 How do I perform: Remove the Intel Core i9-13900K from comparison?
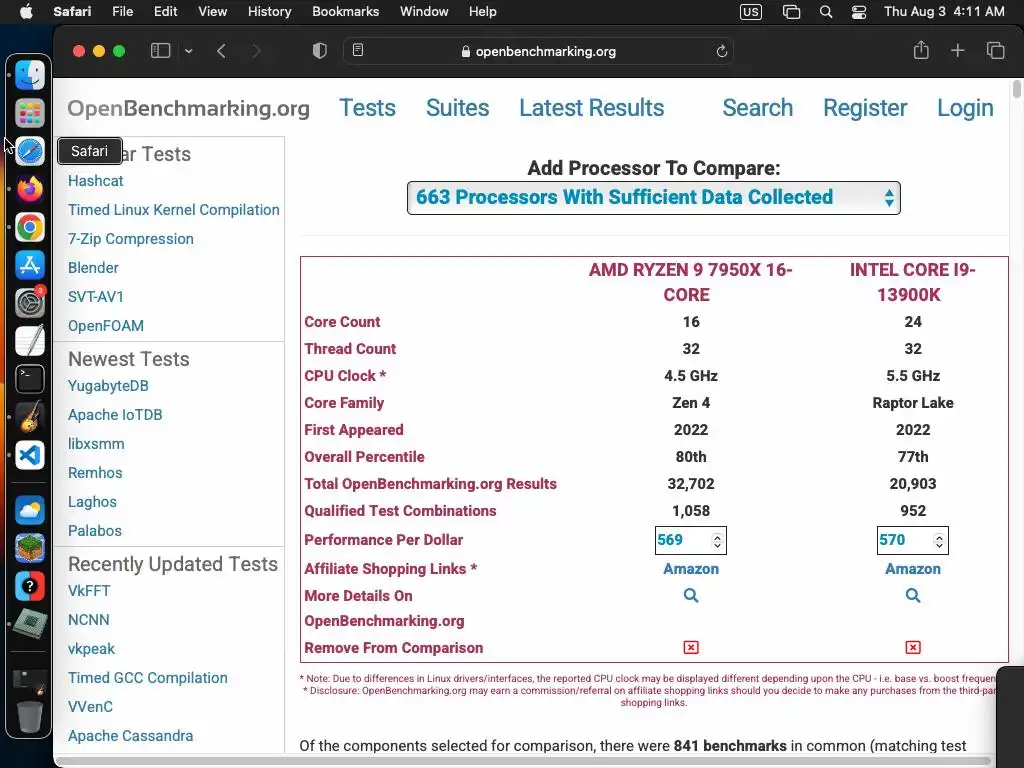(913, 648)
